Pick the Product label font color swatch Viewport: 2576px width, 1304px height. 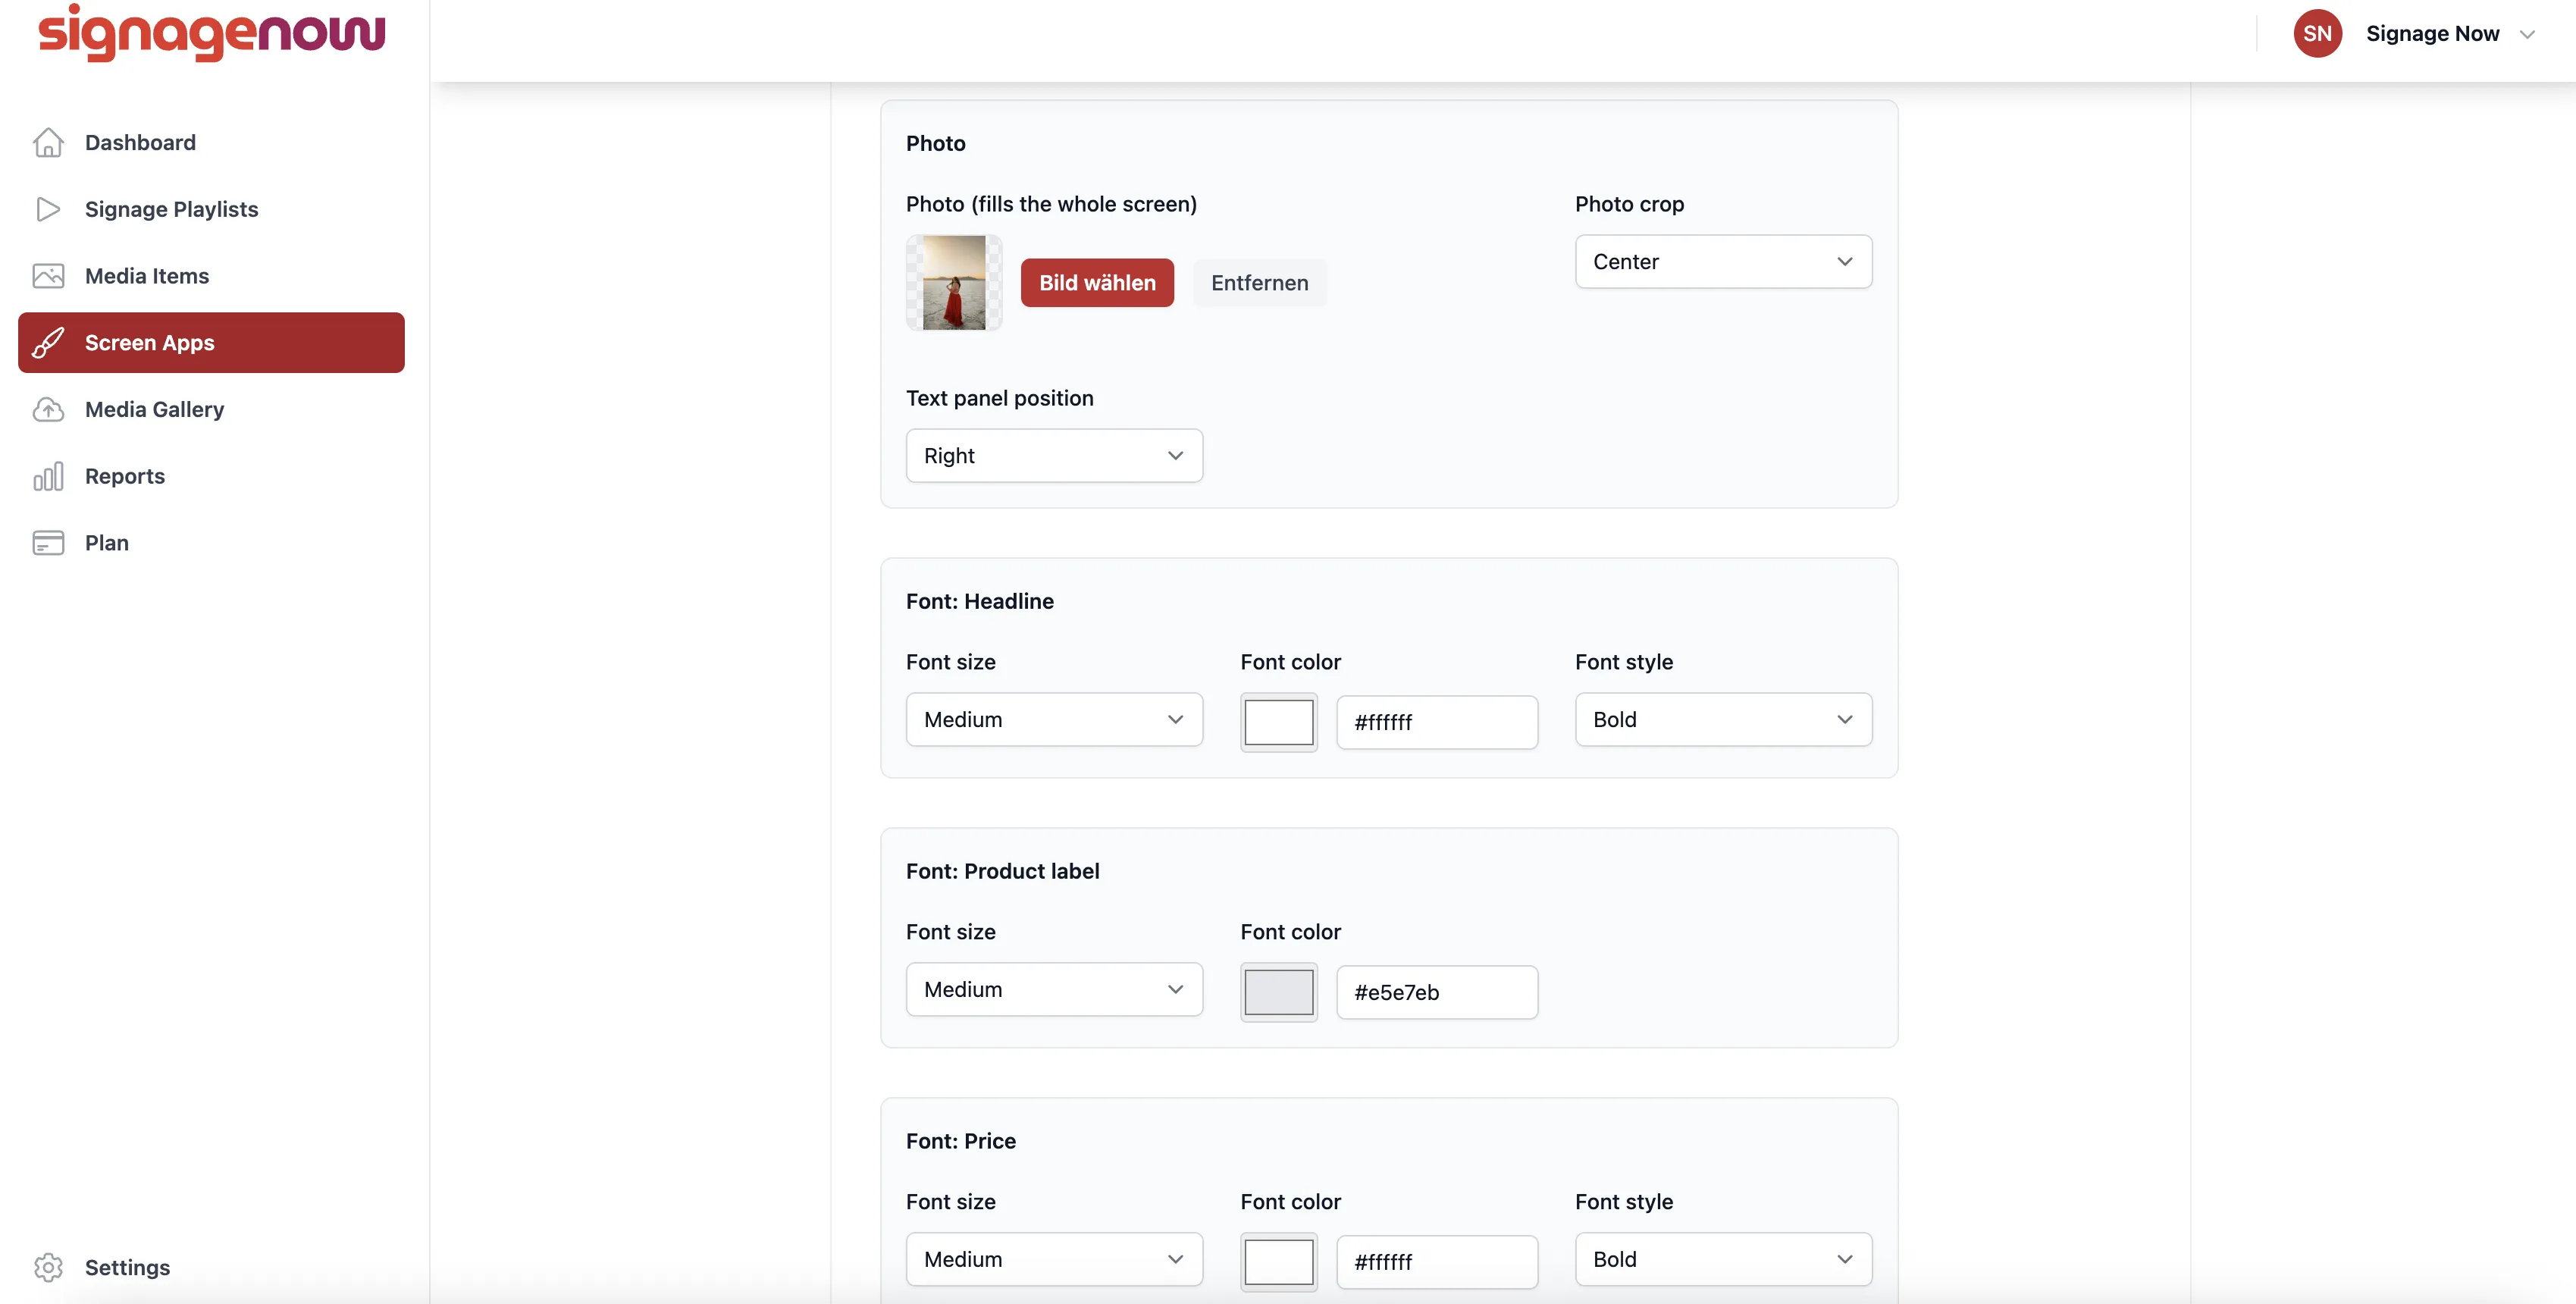[x=1278, y=992]
